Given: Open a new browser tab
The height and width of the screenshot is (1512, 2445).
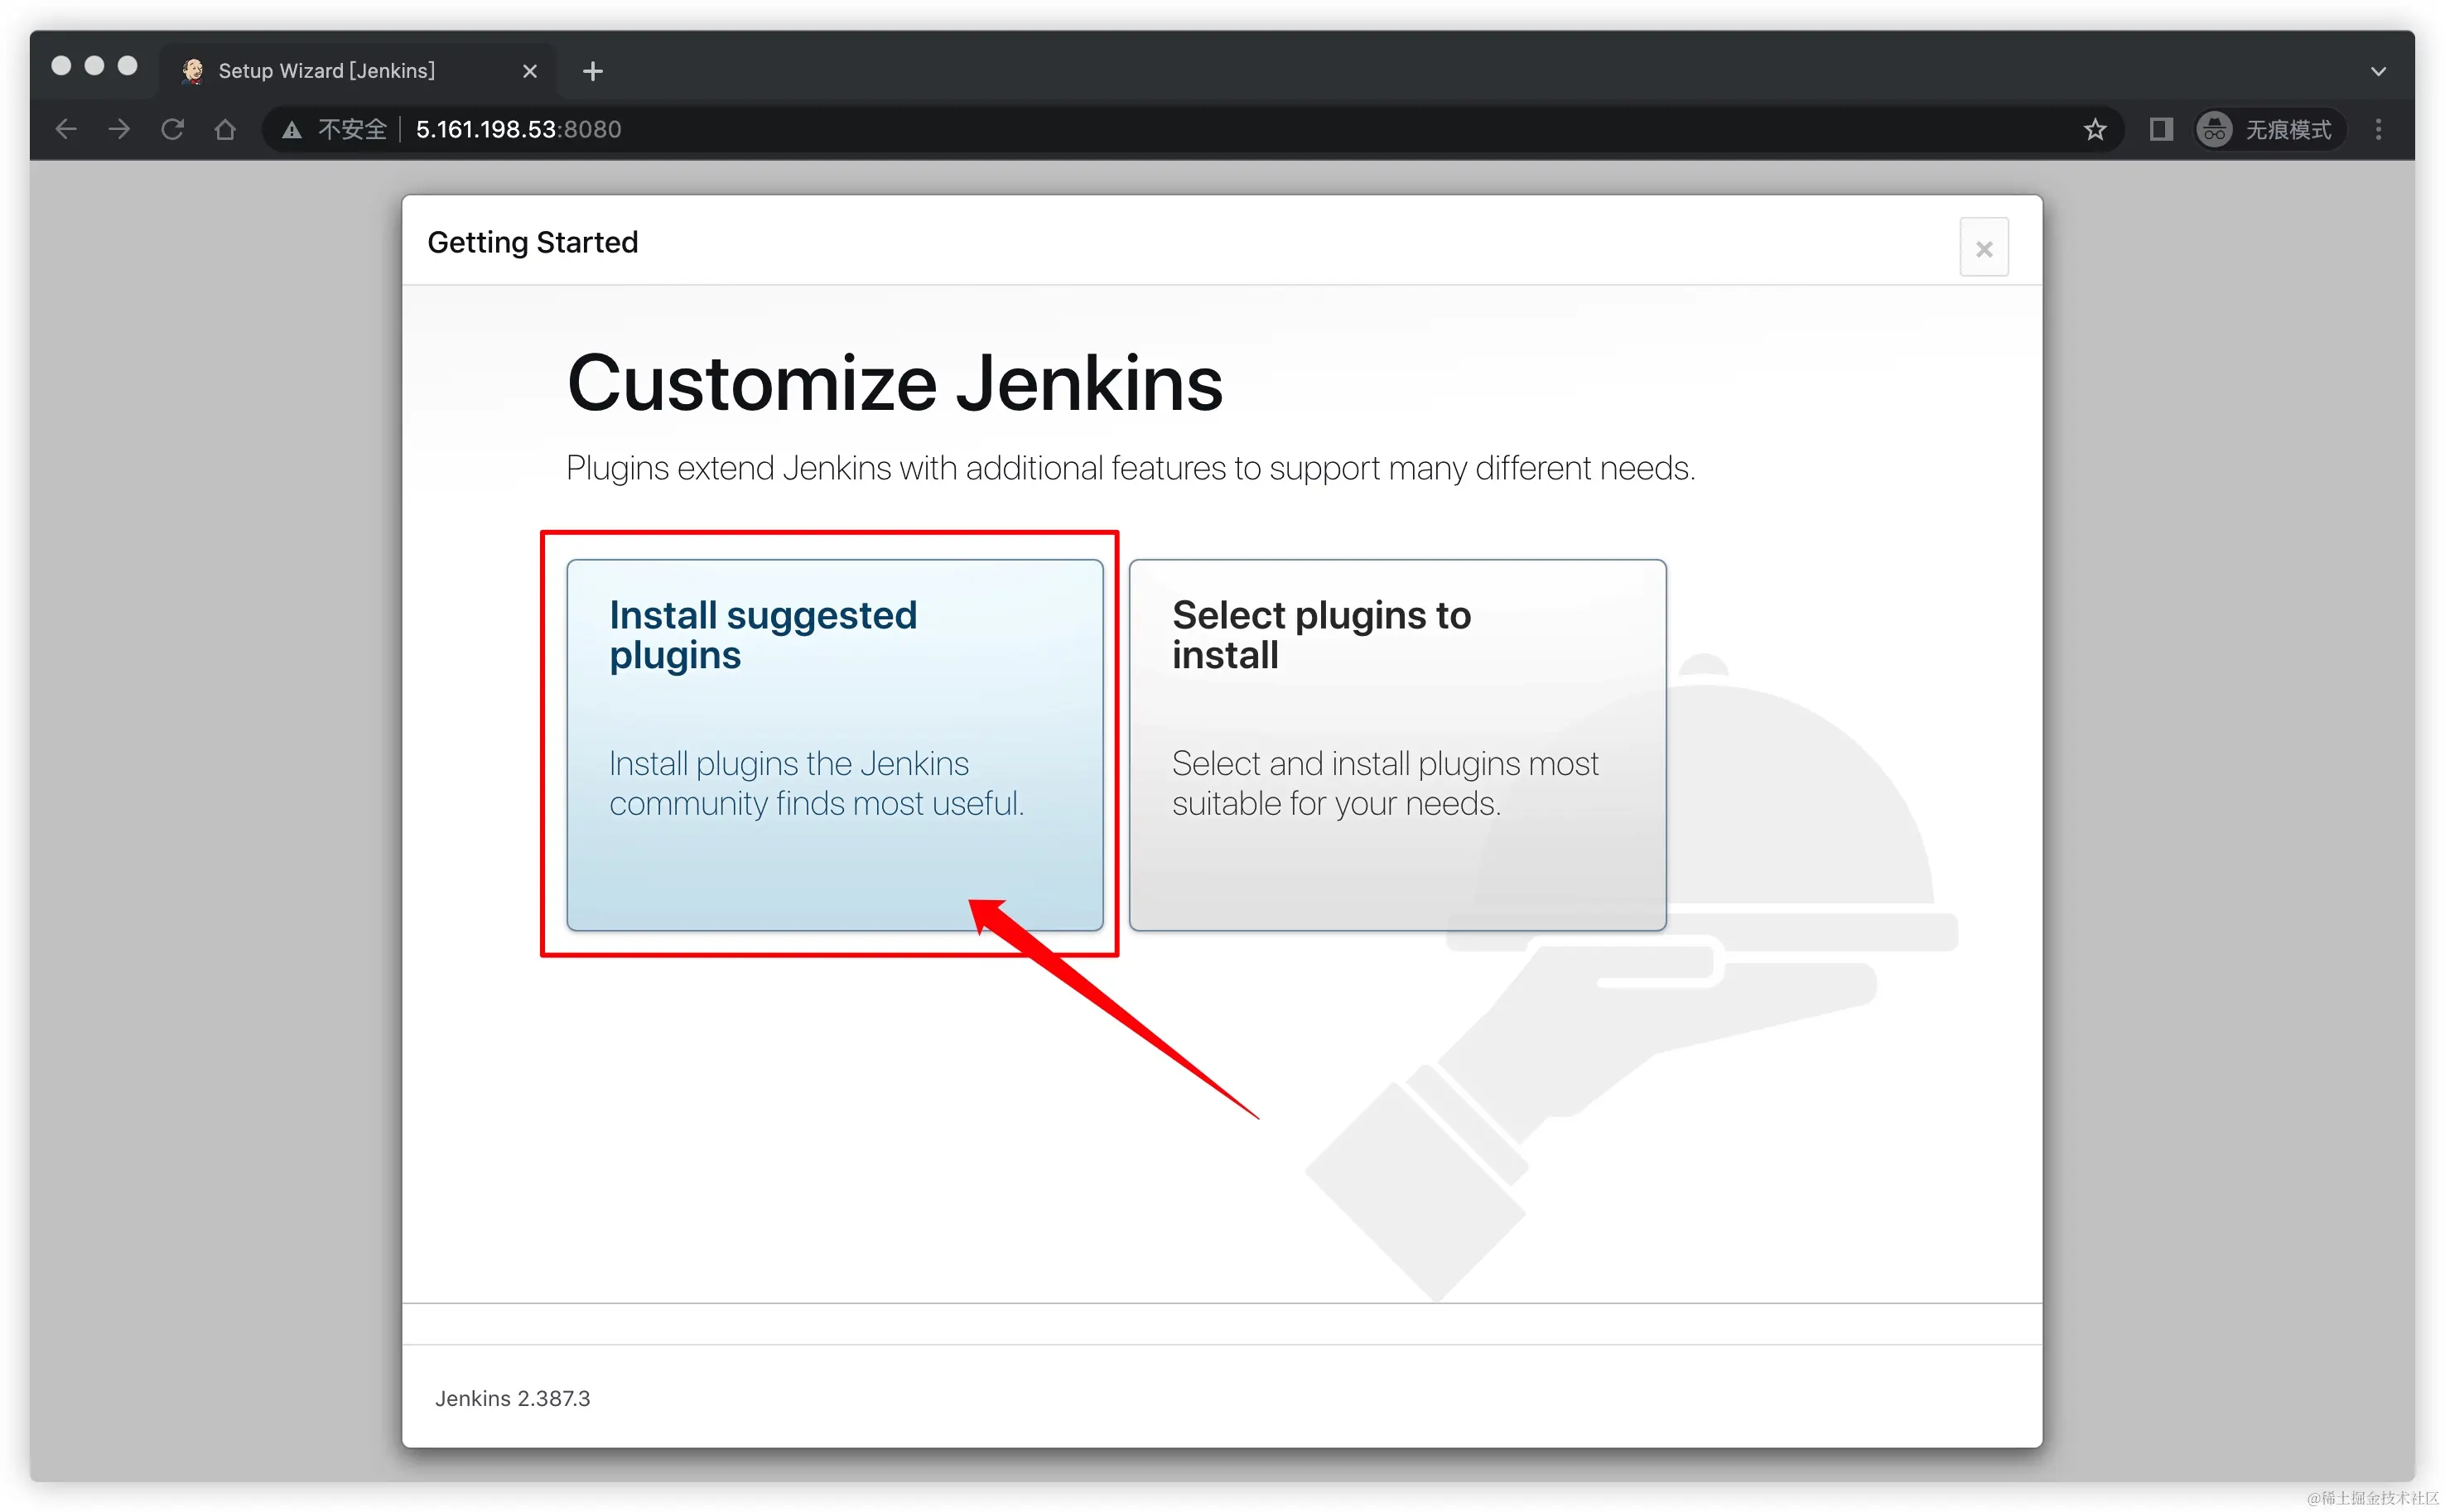Looking at the screenshot, I should coord(592,71).
